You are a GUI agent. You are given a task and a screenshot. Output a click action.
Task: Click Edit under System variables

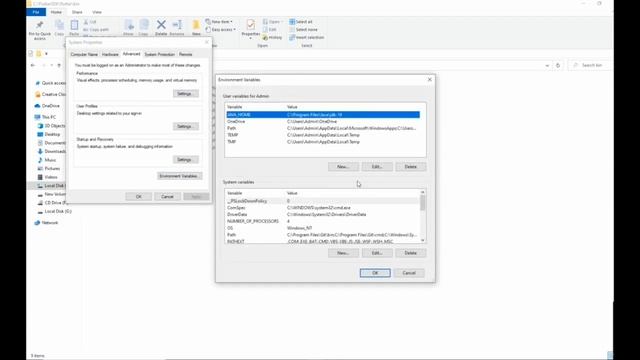[x=377, y=253]
